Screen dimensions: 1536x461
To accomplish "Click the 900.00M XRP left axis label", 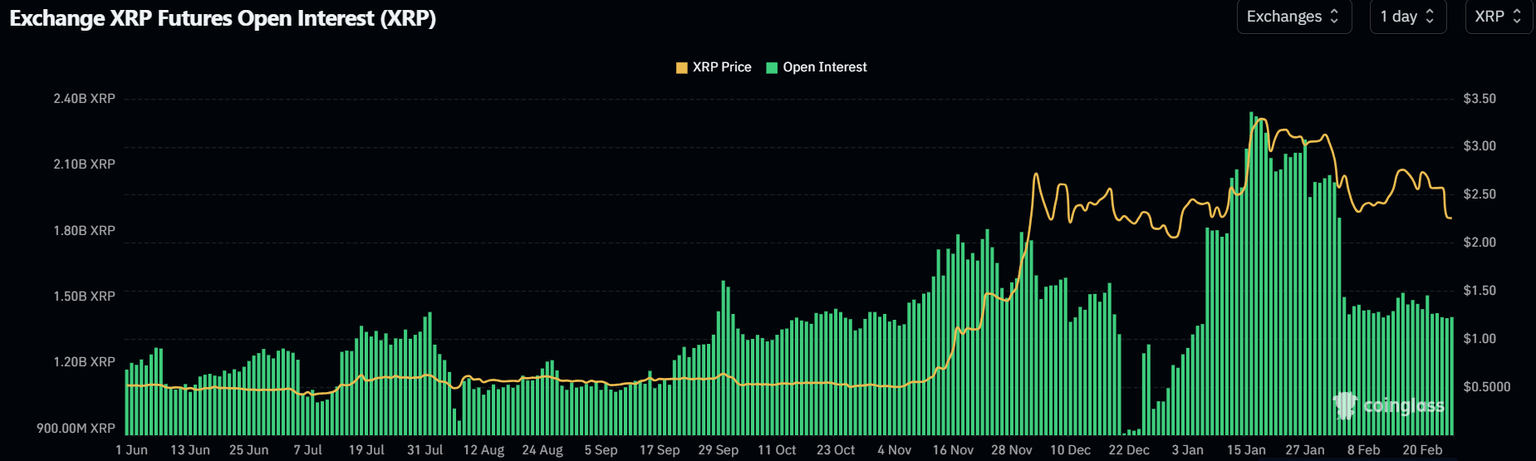I will [x=77, y=428].
